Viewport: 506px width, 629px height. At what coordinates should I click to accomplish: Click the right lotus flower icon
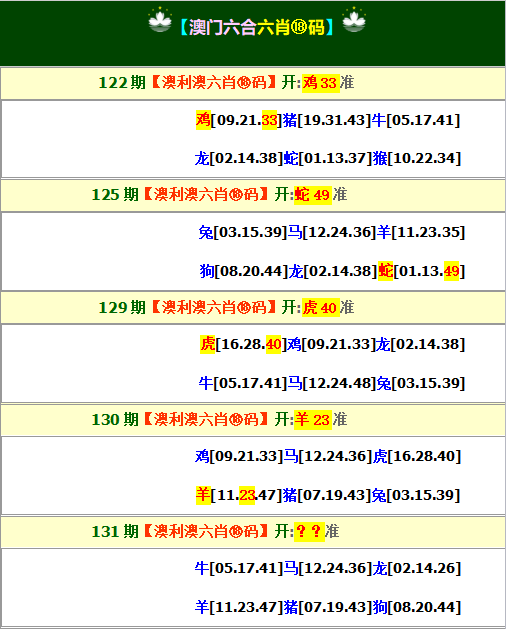(x=354, y=20)
